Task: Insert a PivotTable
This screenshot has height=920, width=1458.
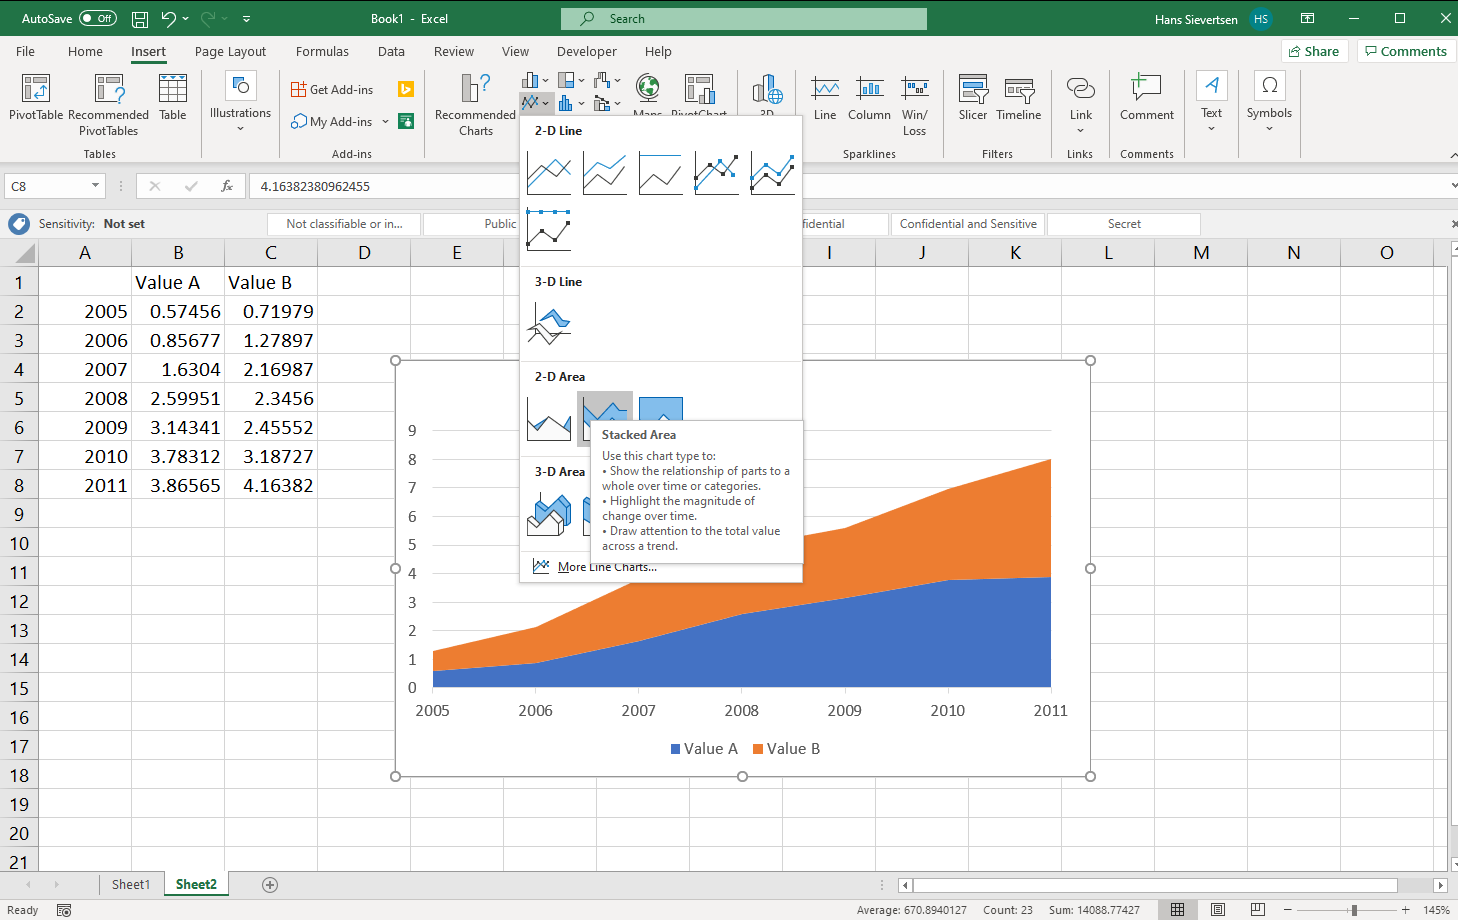Action: pyautogui.click(x=36, y=98)
